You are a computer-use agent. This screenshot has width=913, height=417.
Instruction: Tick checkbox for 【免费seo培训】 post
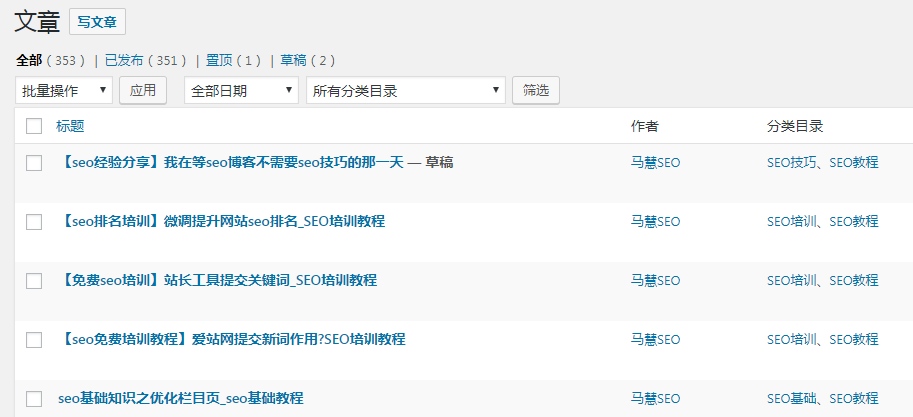[34, 281]
